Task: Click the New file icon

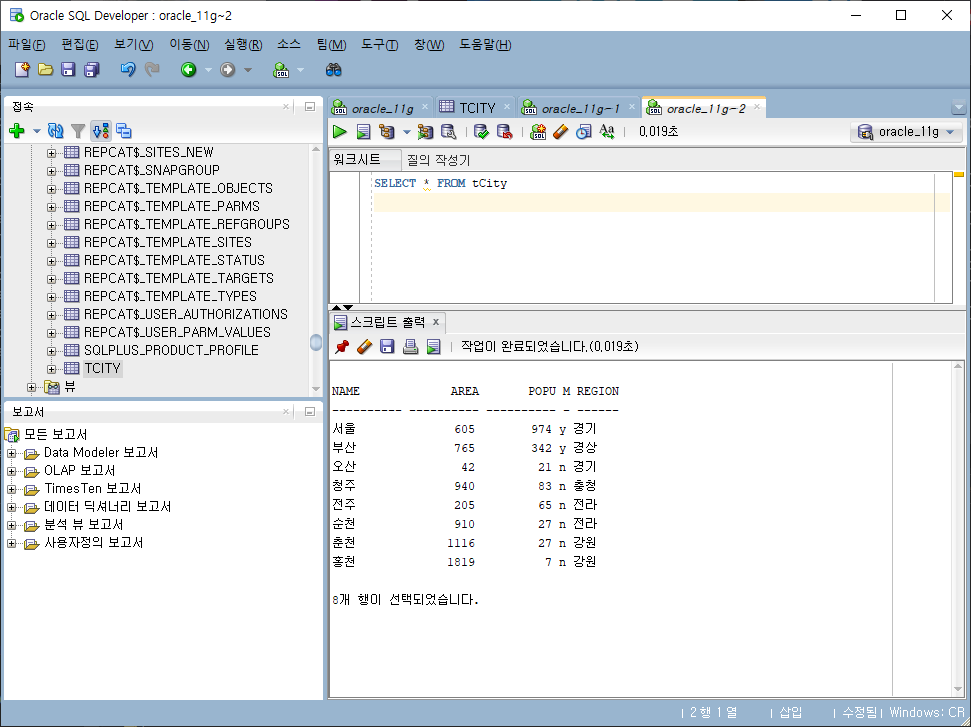Action: (x=22, y=69)
